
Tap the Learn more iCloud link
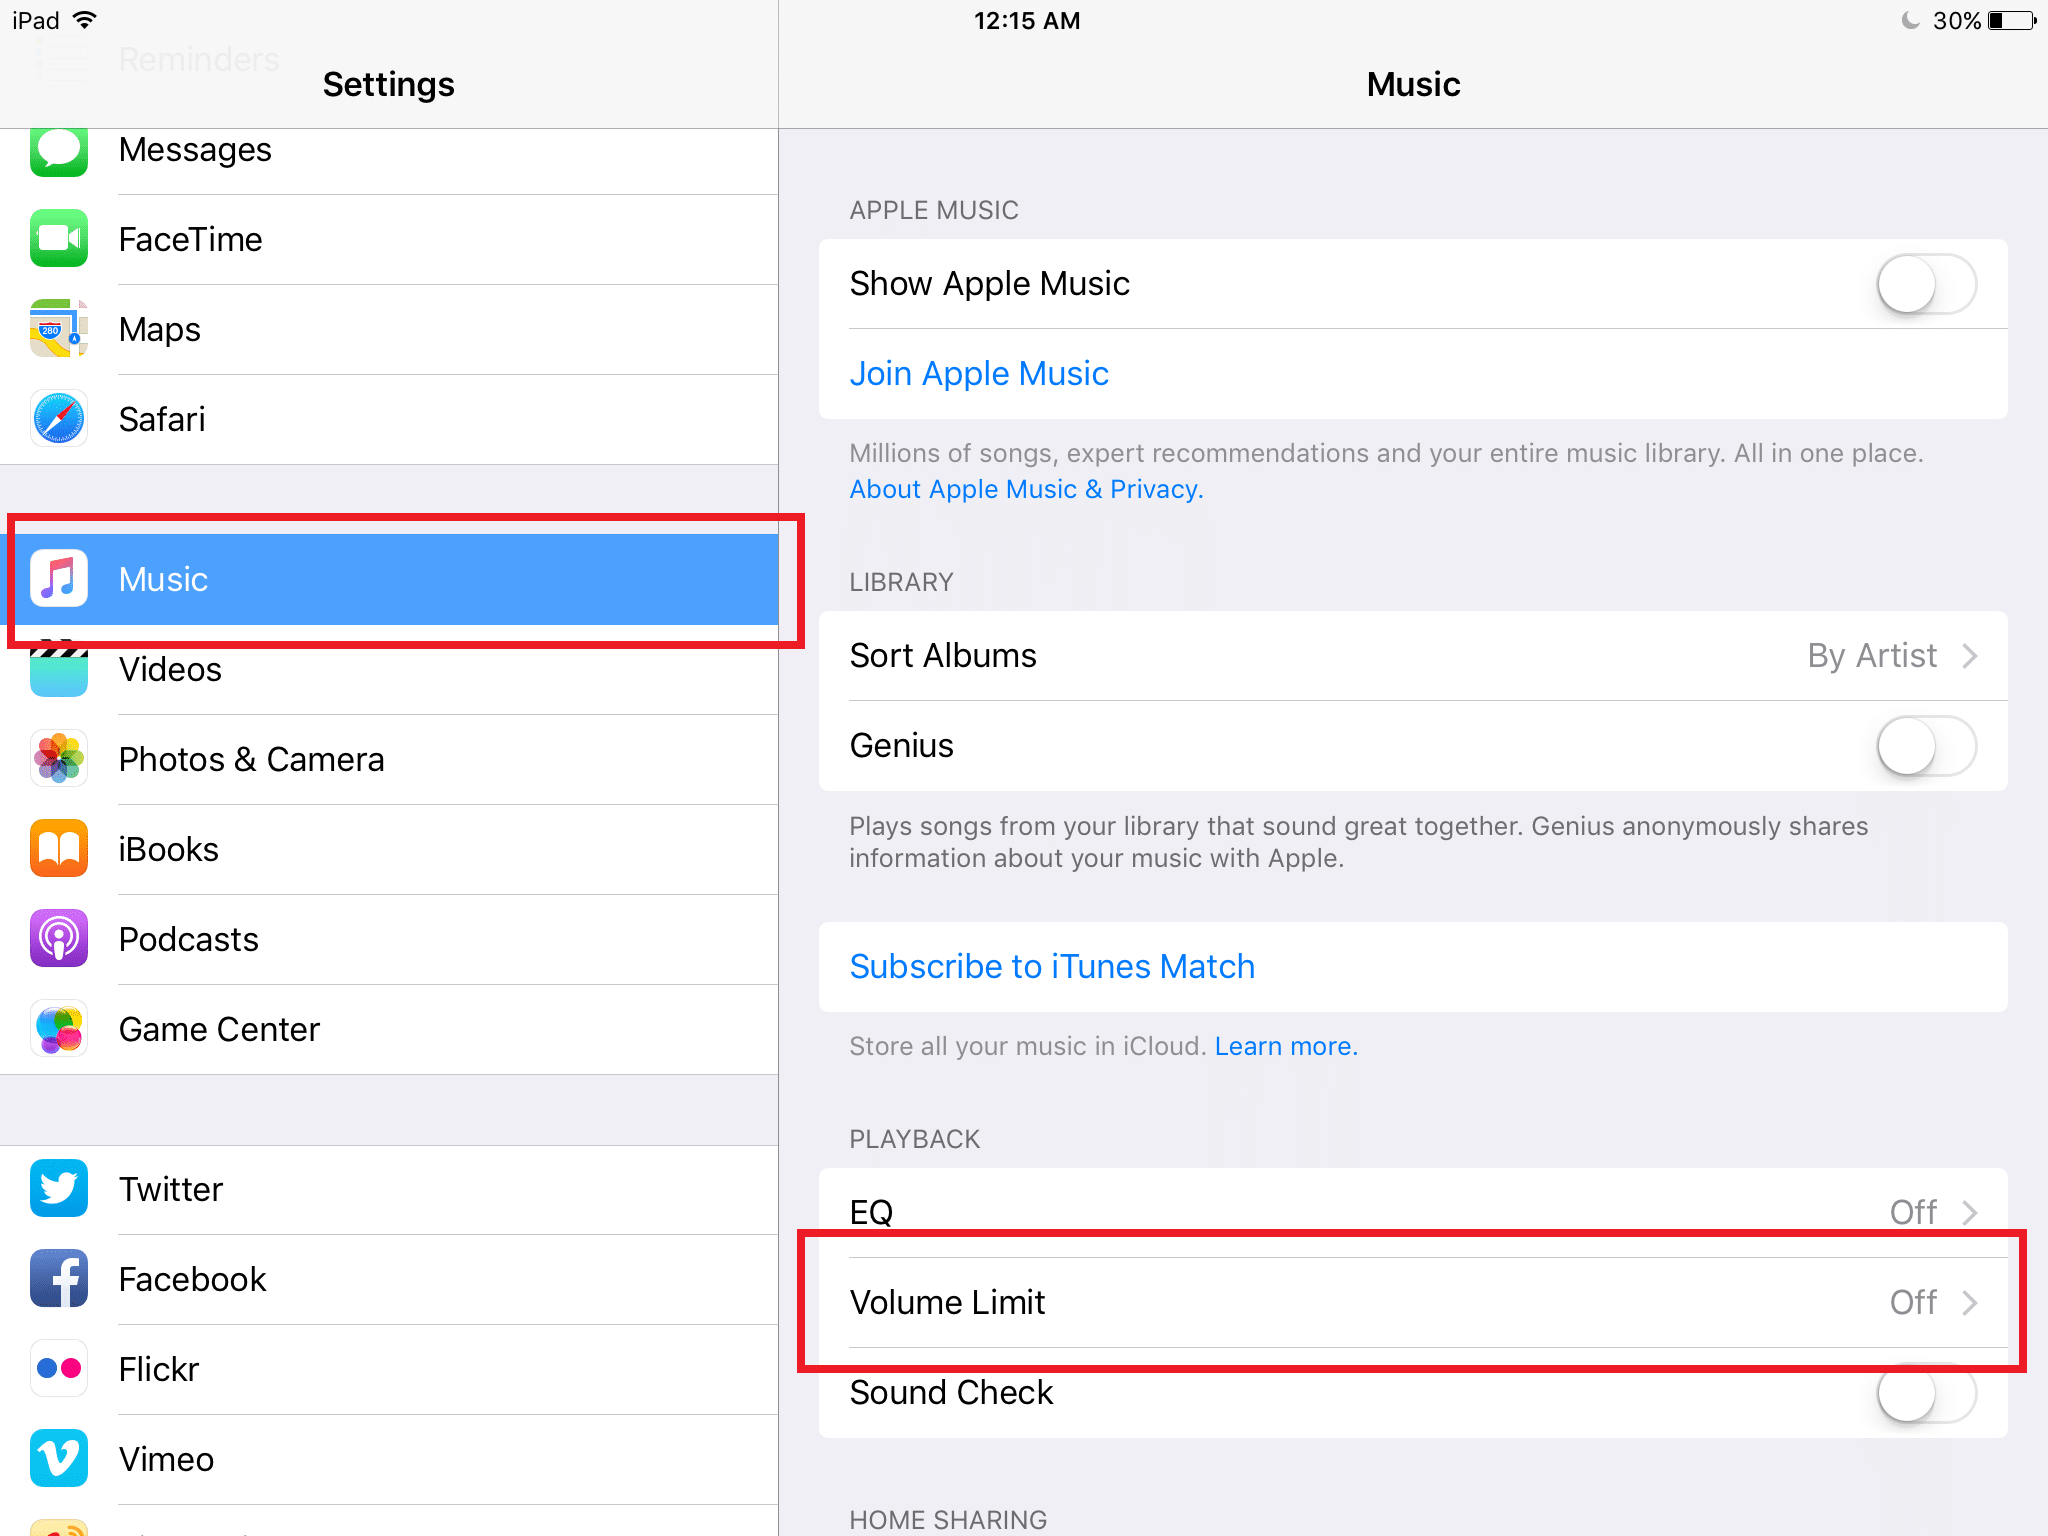(x=1286, y=1046)
